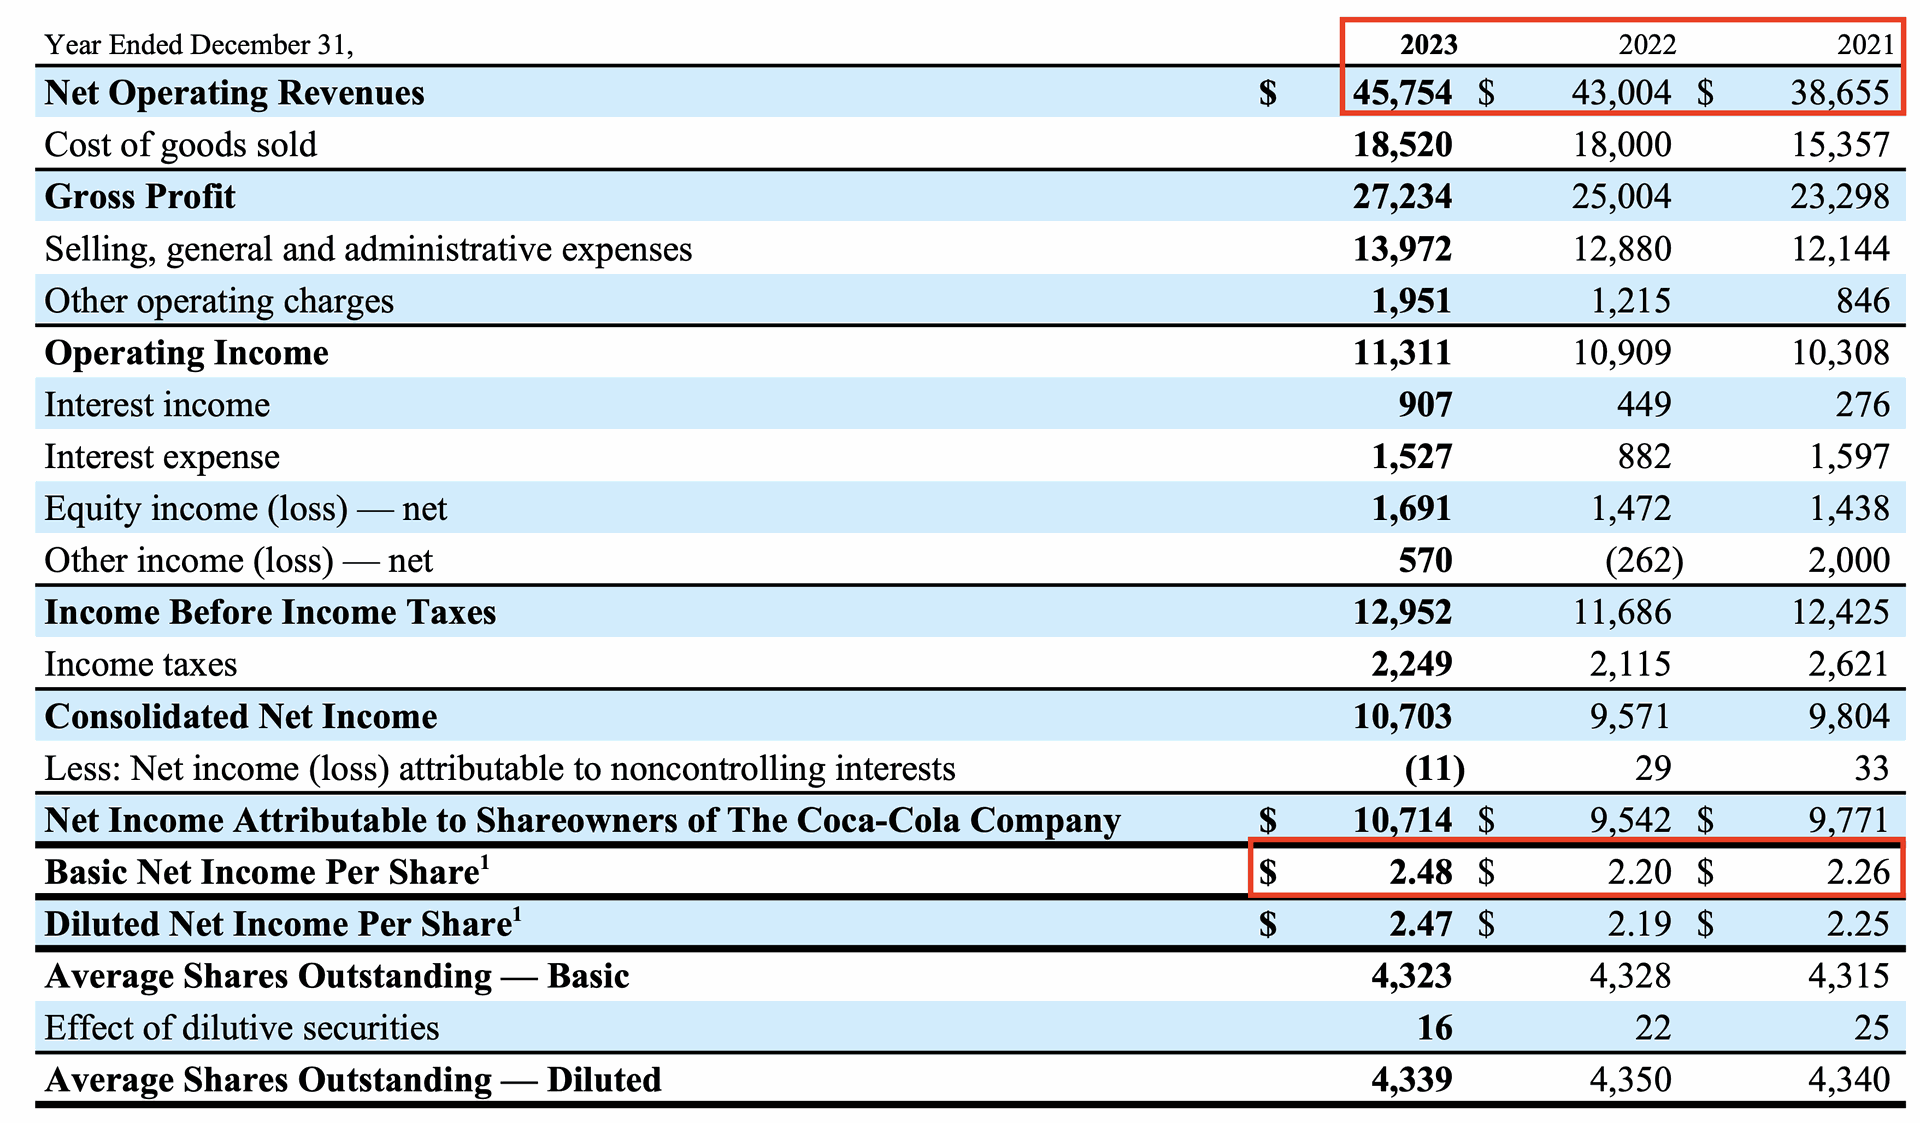Click Effect of dilutive securities label

(x=242, y=1029)
